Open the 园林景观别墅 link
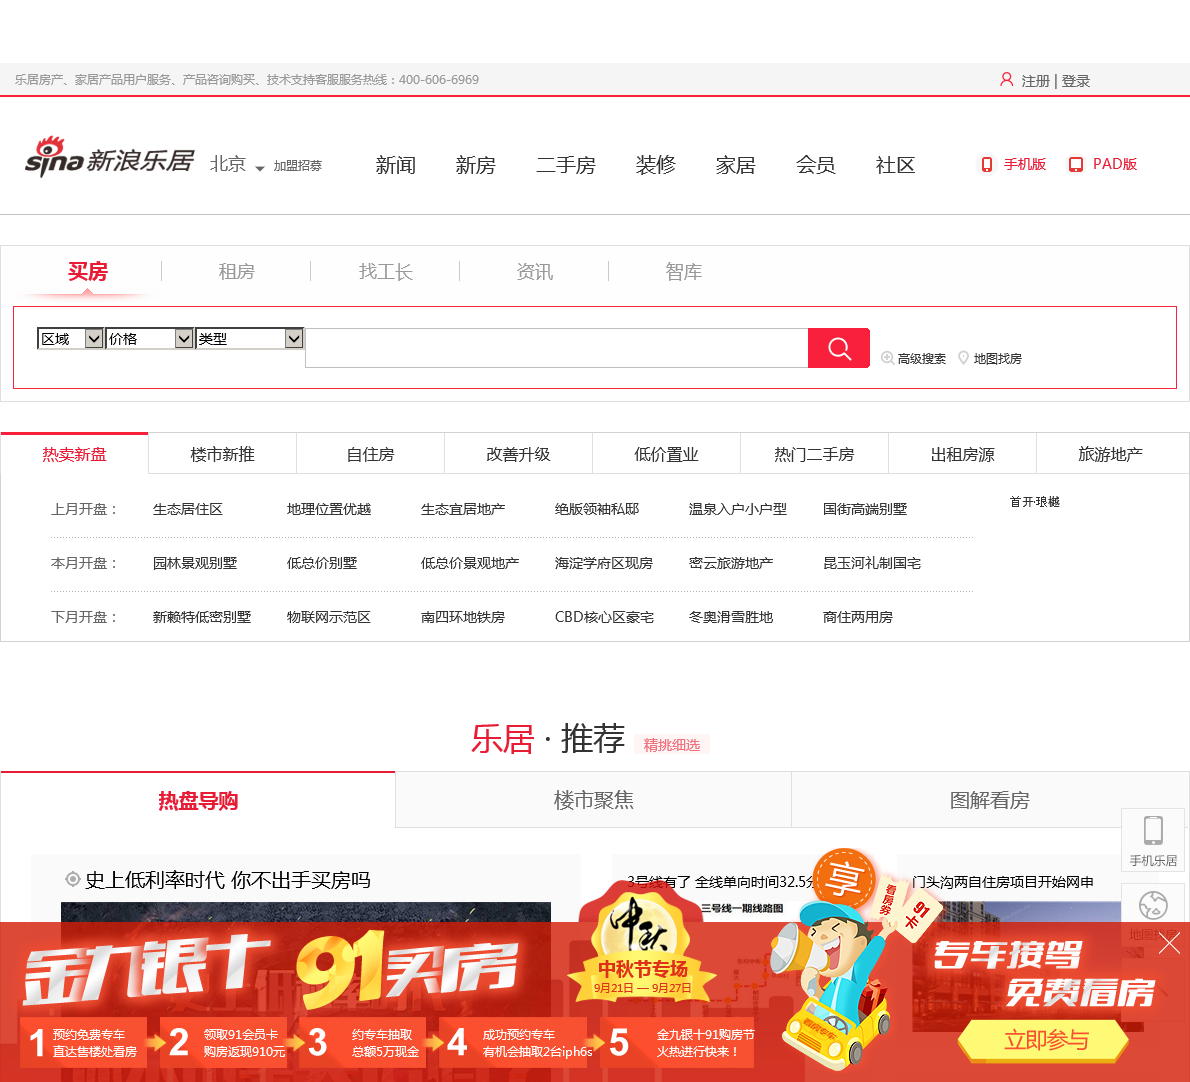 pos(195,563)
